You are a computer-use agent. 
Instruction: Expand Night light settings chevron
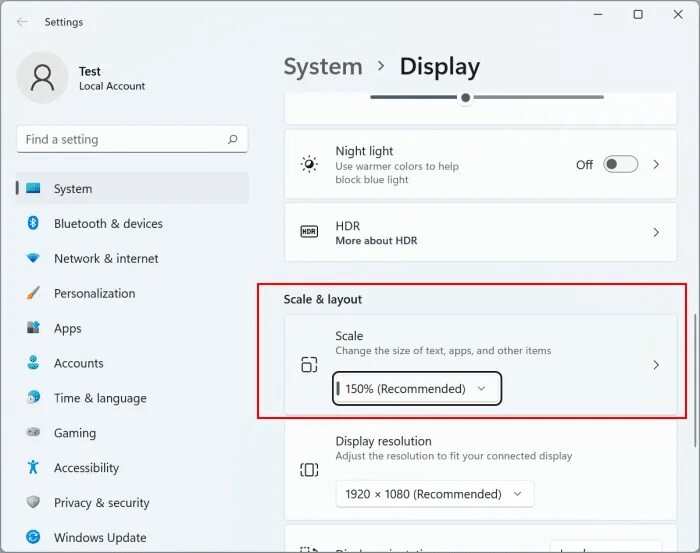(x=656, y=164)
